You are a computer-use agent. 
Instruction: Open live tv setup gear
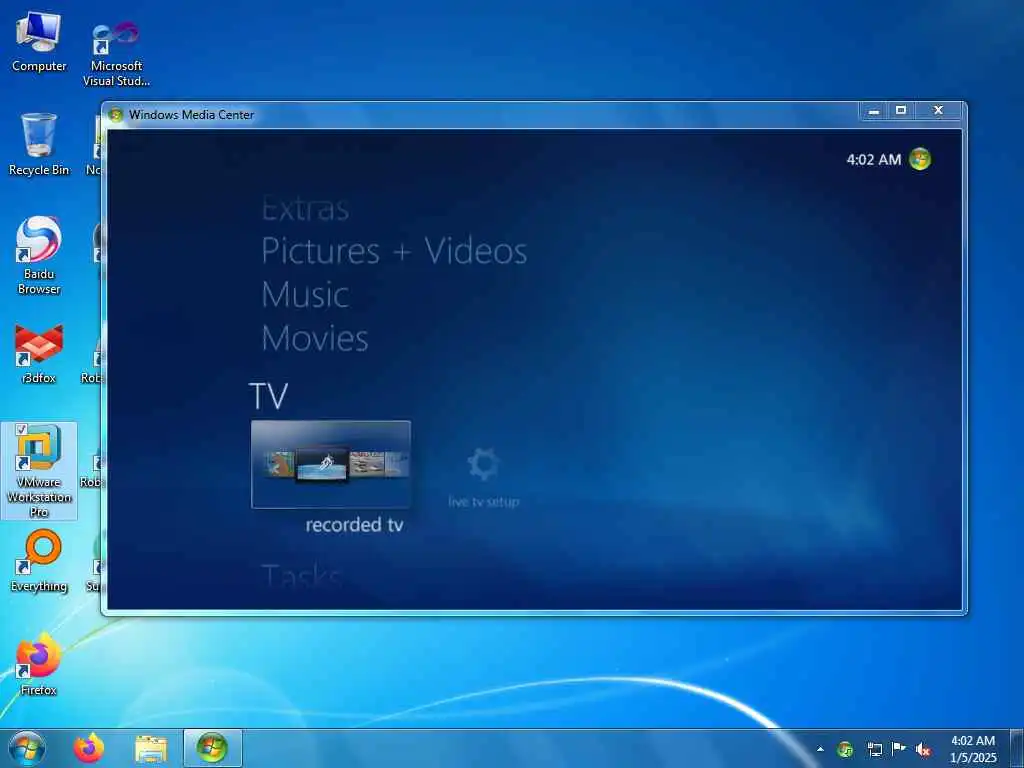click(483, 465)
